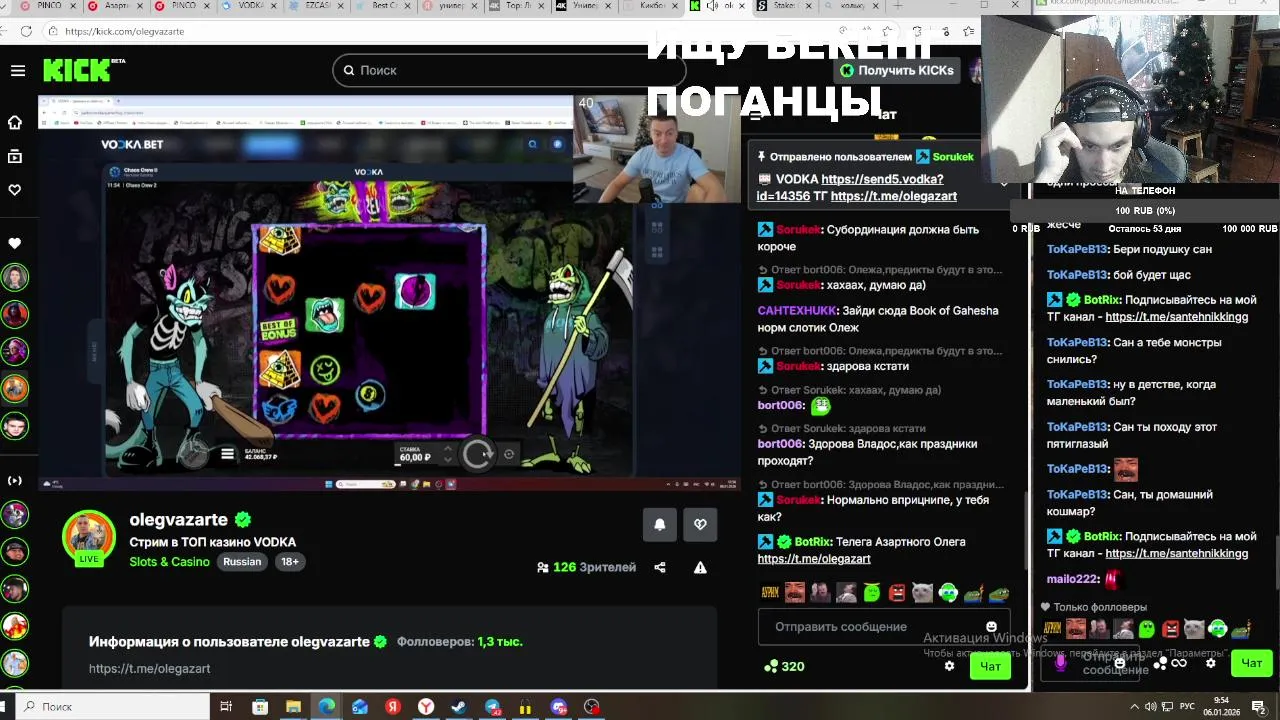Open slot game menu hamburger icon
The width and height of the screenshot is (1280, 720).
pos(227,454)
